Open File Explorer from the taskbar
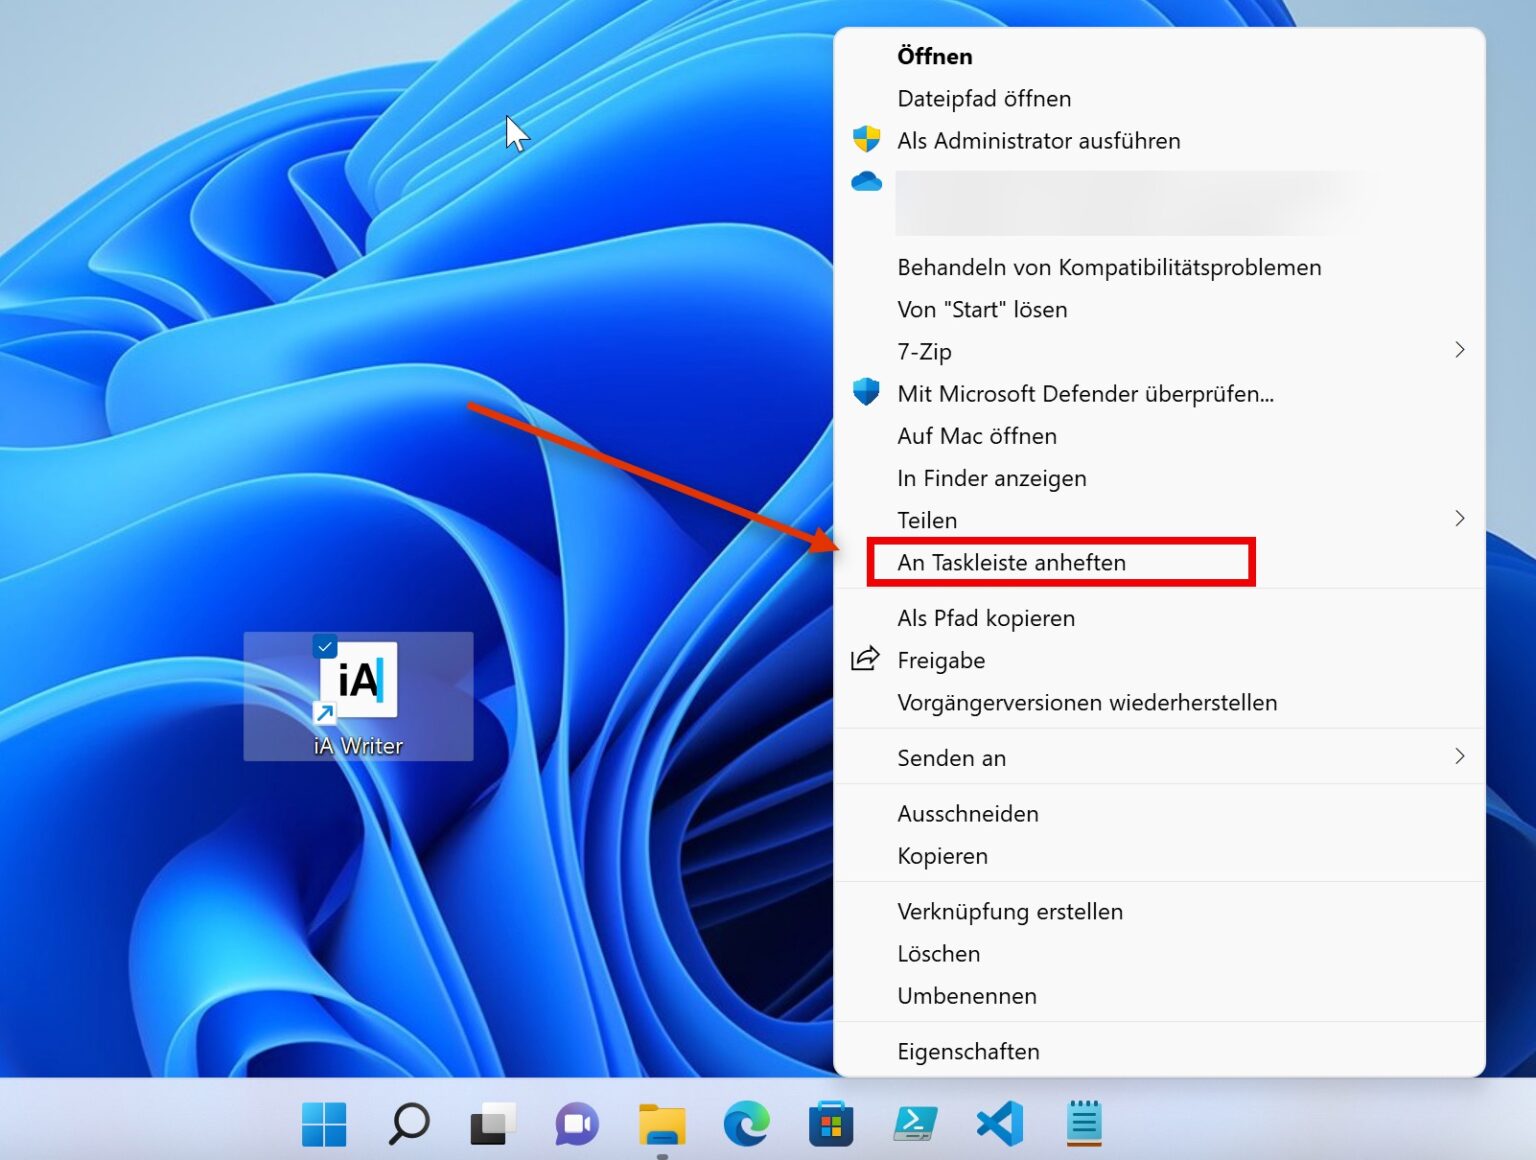This screenshot has height=1160, width=1536. click(x=660, y=1122)
